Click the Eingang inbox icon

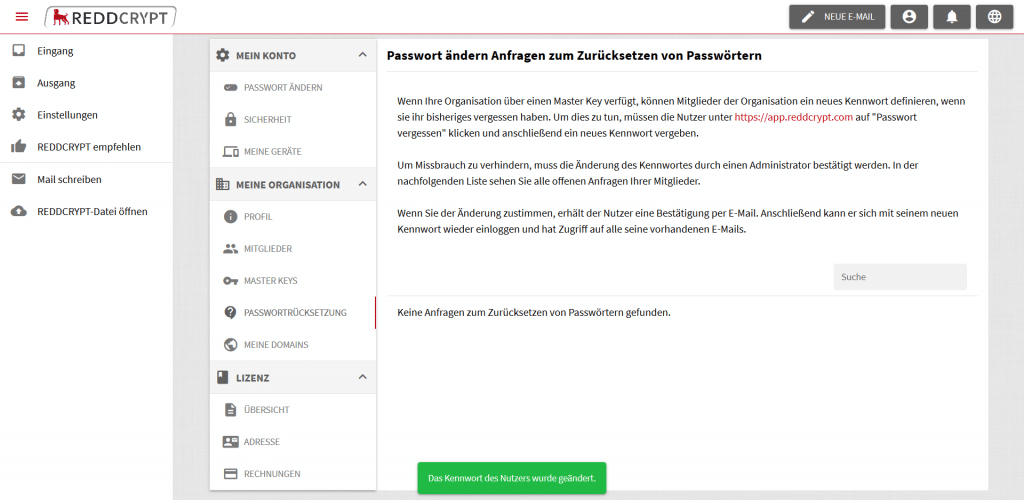point(18,51)
